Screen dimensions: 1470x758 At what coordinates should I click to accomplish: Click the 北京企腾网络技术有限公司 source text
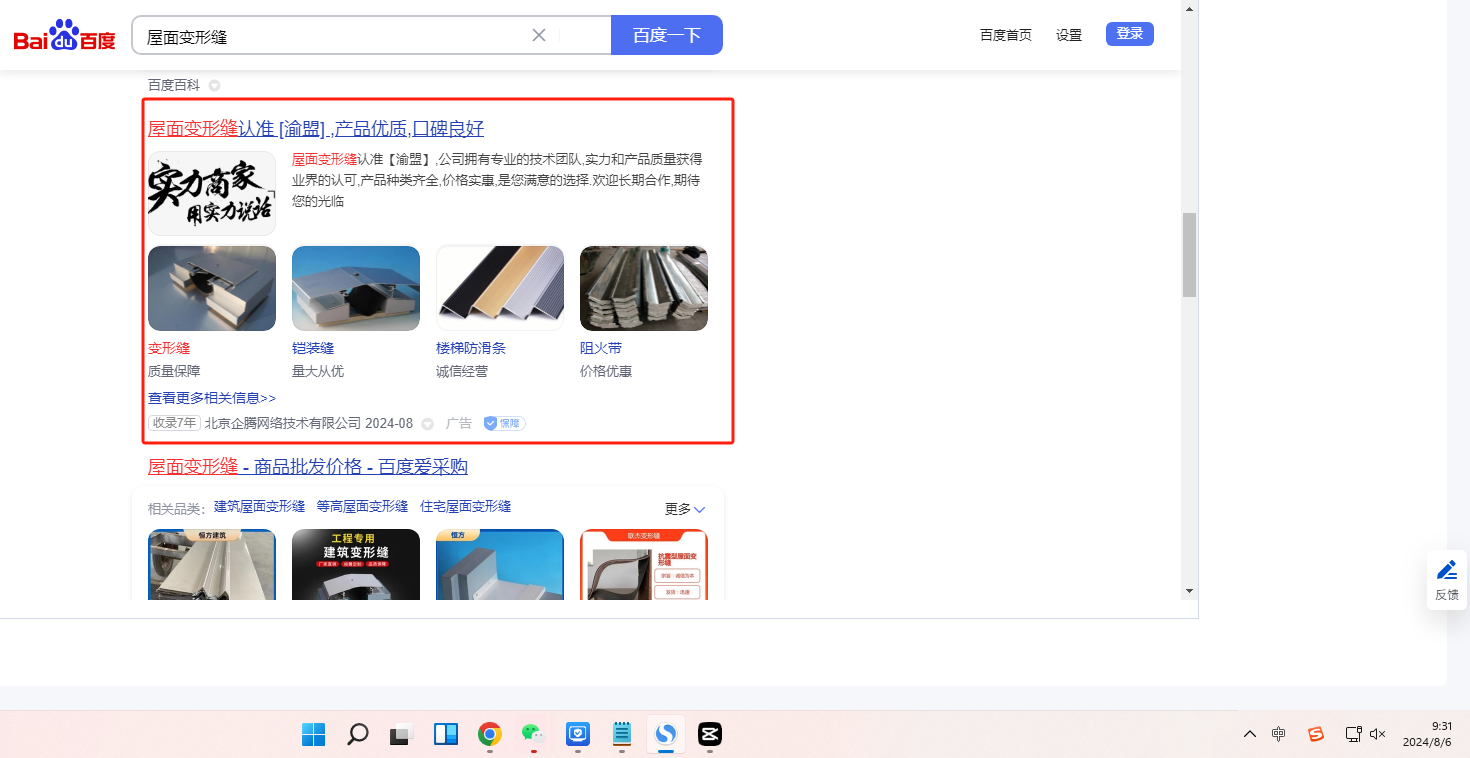[x=283, y=424]
